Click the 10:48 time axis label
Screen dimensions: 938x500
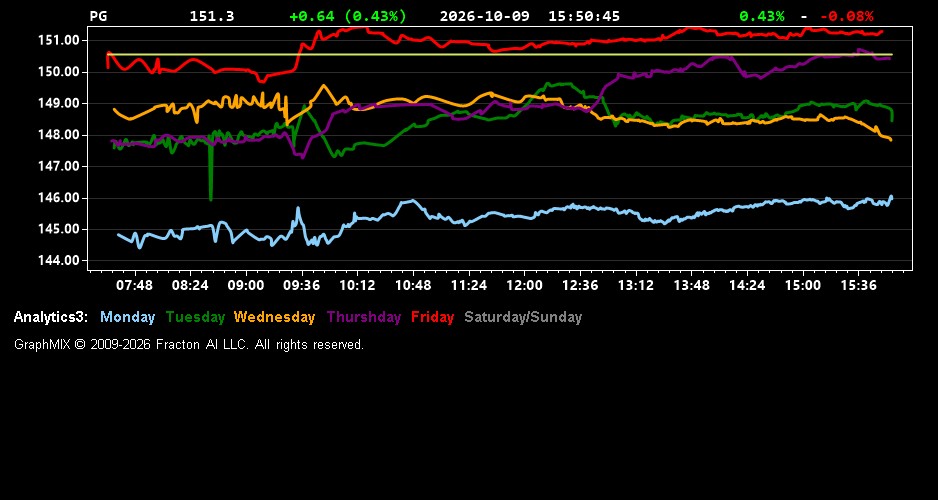[x=413, y=285]
